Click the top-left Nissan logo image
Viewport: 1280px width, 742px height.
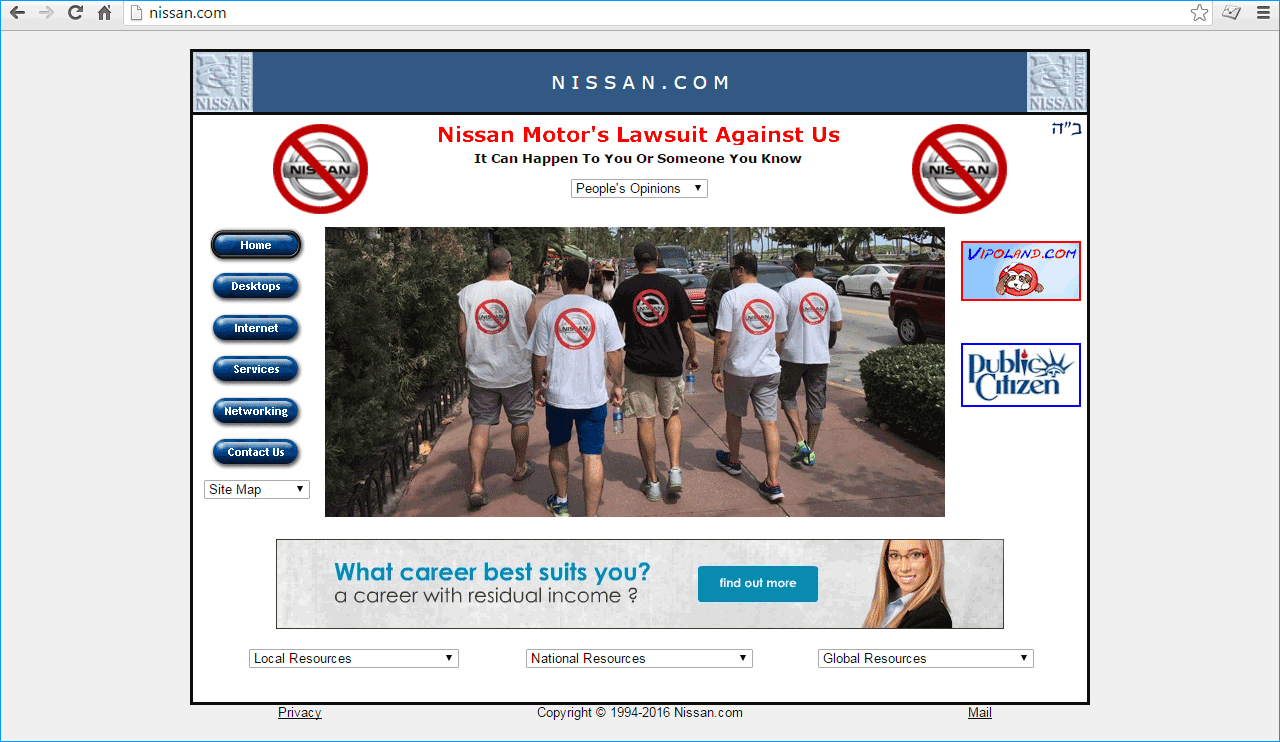223,82
